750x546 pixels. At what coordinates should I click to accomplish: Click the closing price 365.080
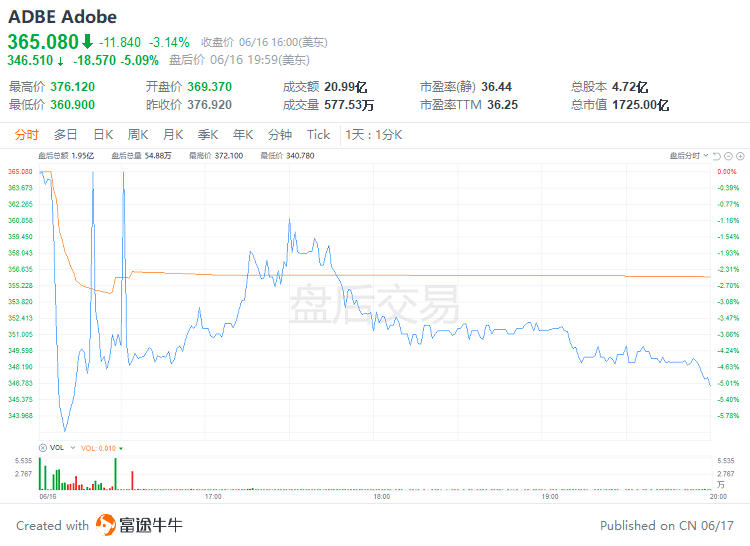tap(43, 42)
